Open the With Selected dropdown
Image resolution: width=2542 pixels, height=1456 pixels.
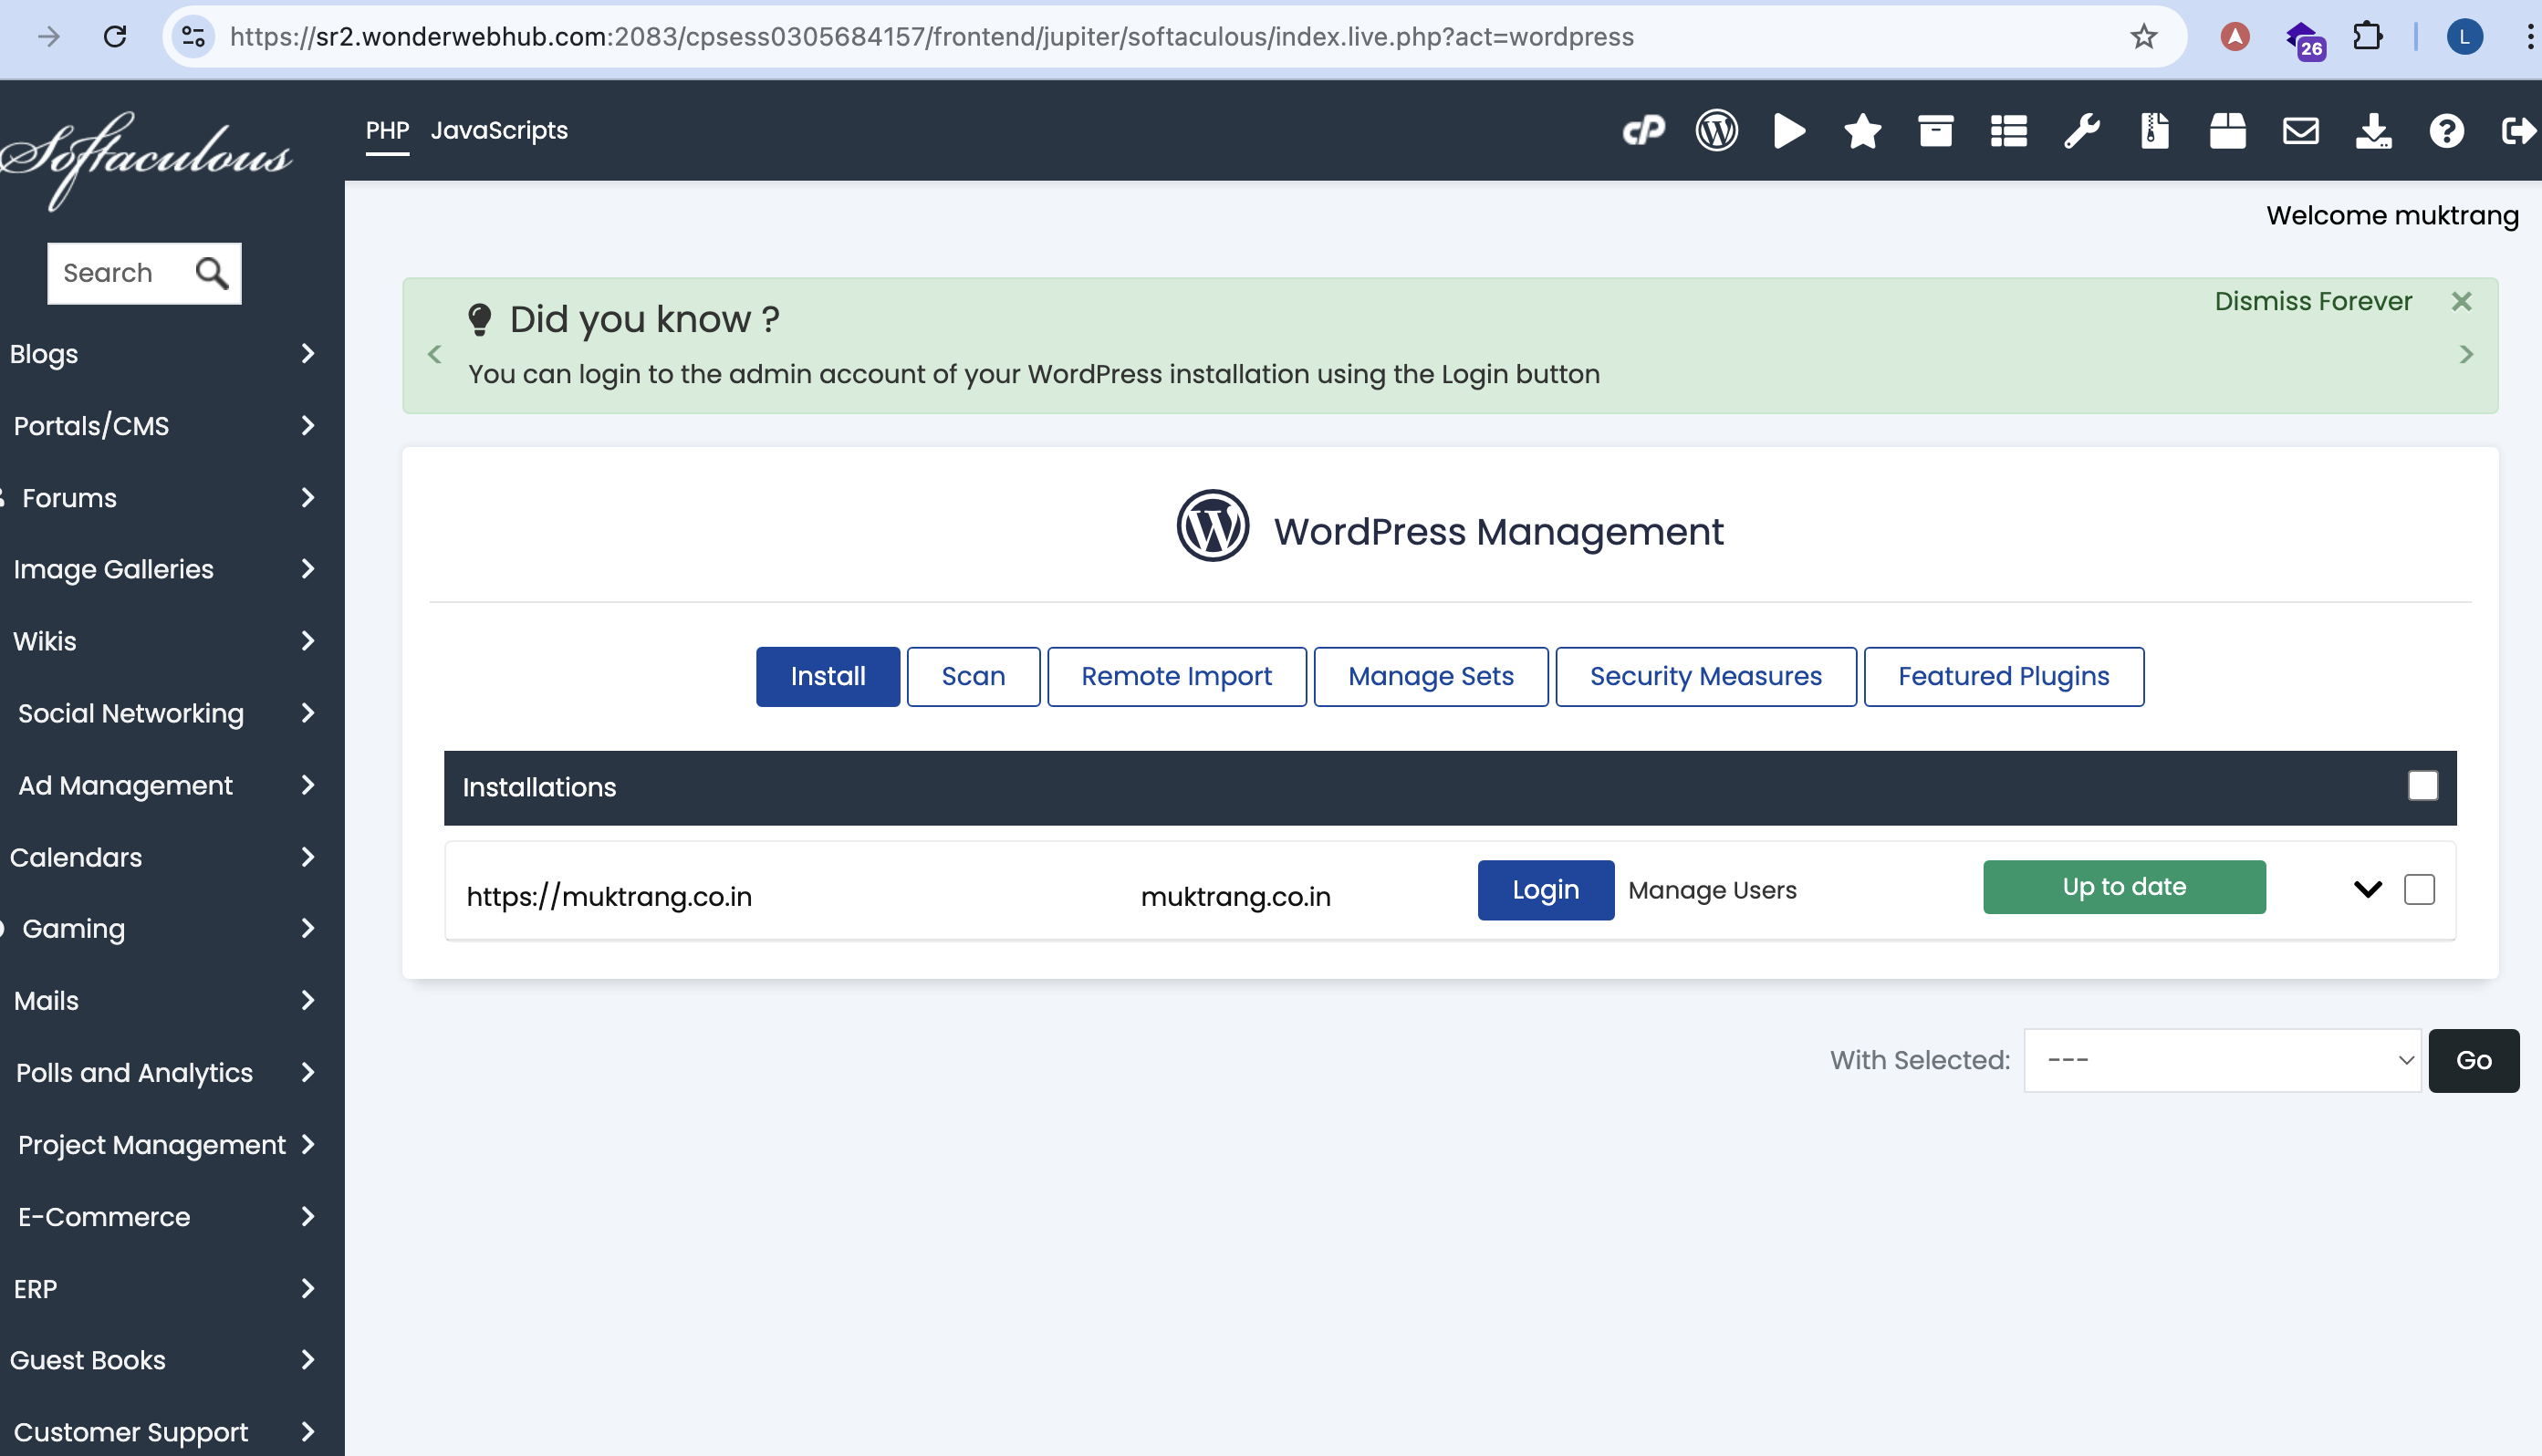point(2222,1060)
